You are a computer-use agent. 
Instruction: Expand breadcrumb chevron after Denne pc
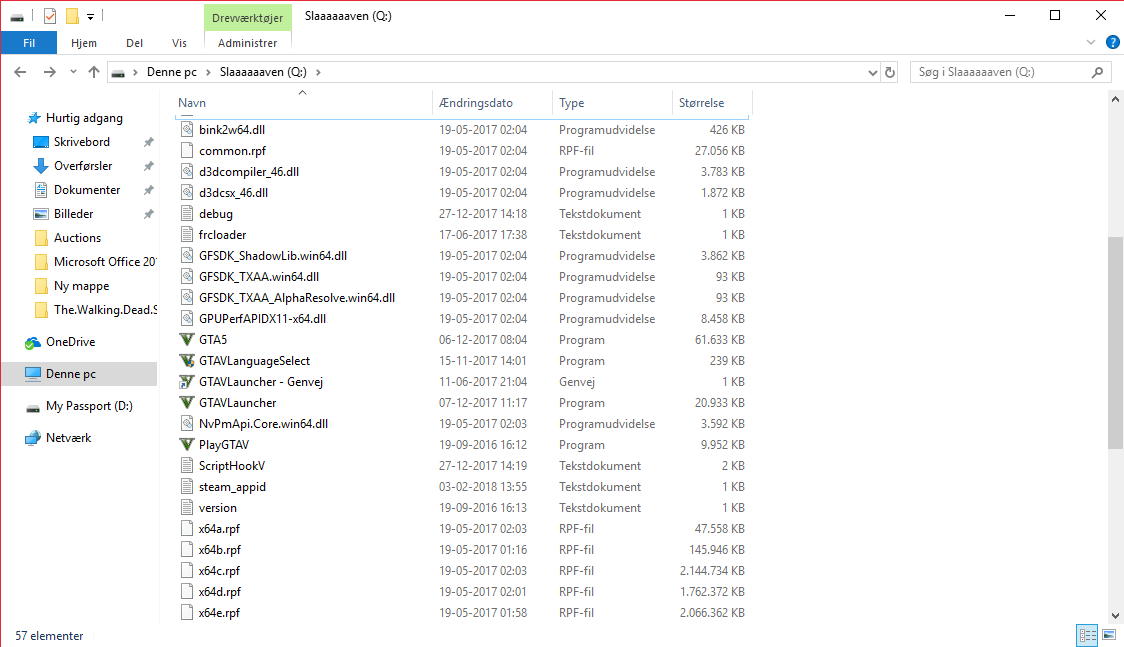pyautogui.click(x=208, y=72)
